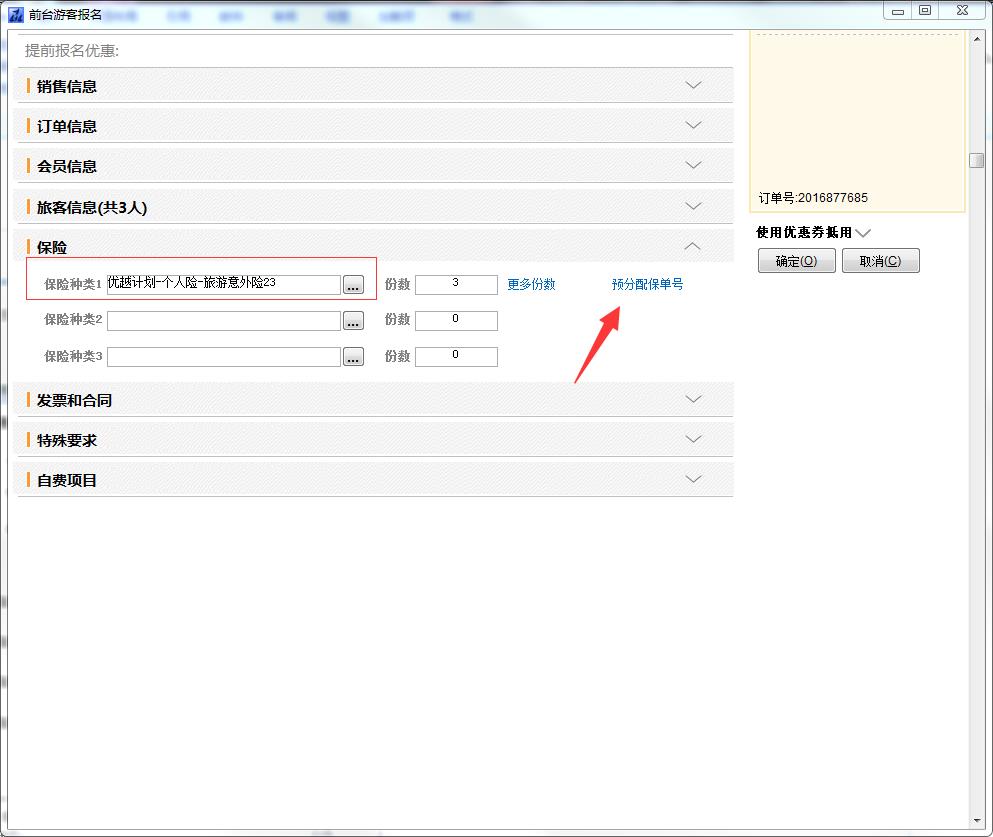Click the 预分配保单号 link
Viewport: 993px width, 837px height.
pyautogui.click(x=647, y=284)
